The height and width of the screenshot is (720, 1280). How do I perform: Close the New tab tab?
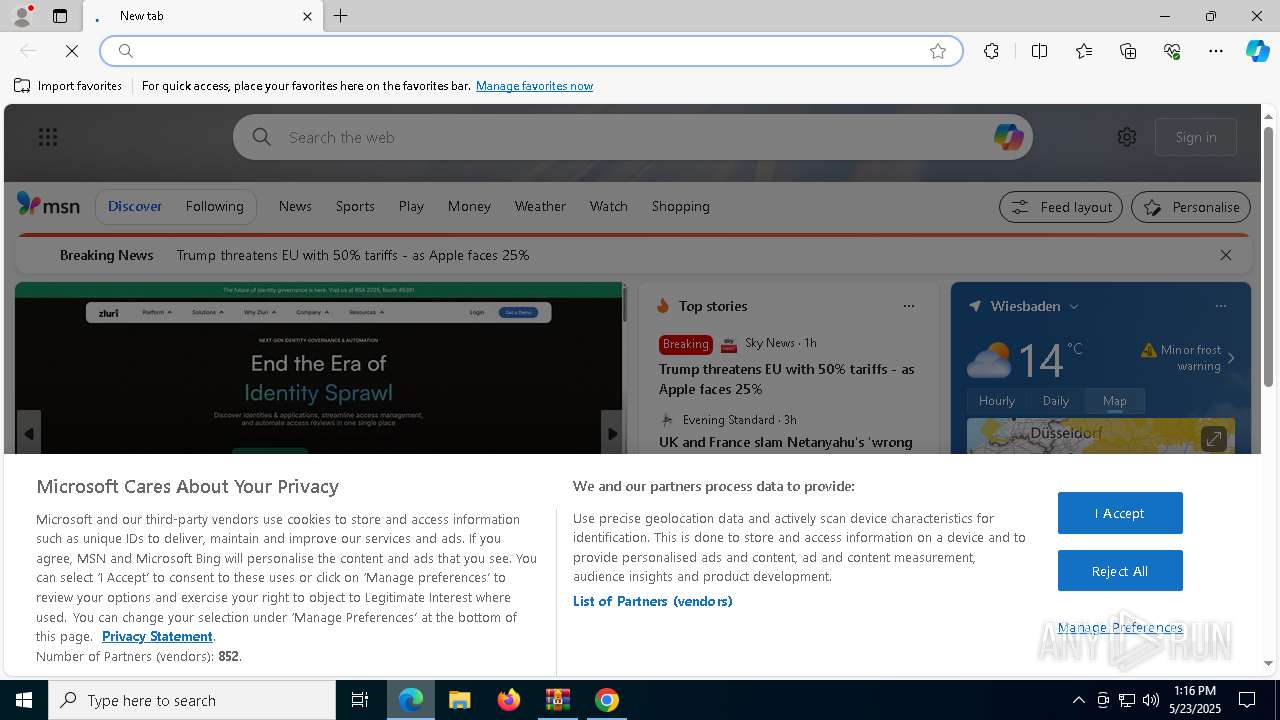(x=307, y=16)
